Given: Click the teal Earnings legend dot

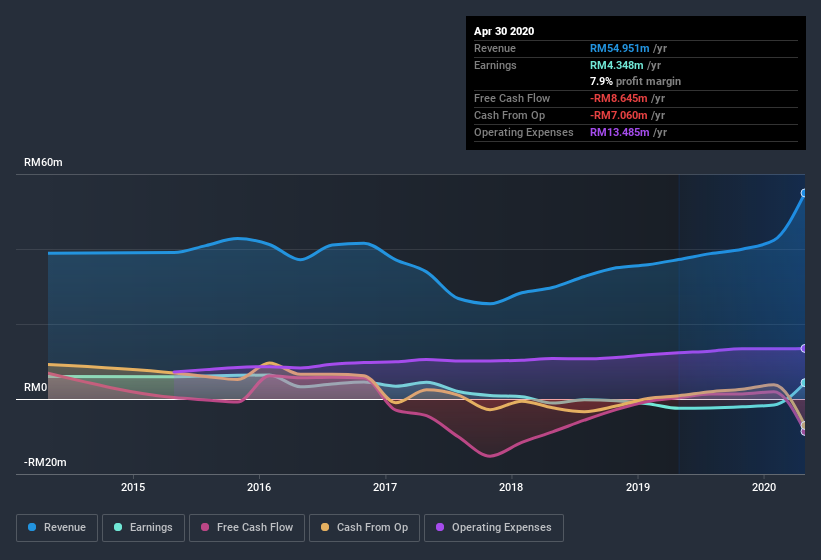Looking at the screenshot, I should (x=119, y=527).
